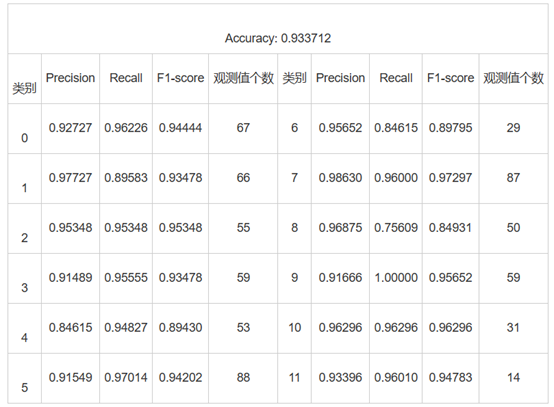Click recall cell 0.75609 for class 8
Image resolution: width=554 pixels, height=407 pixels.
coord(396,228)
